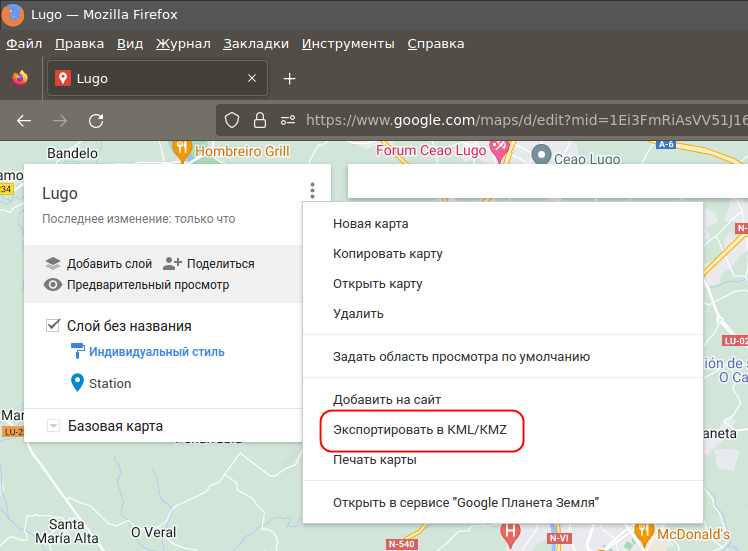This screenshot has width=748, height=551.
Task: Click the back navigation arrow
Action: point(24,121)
